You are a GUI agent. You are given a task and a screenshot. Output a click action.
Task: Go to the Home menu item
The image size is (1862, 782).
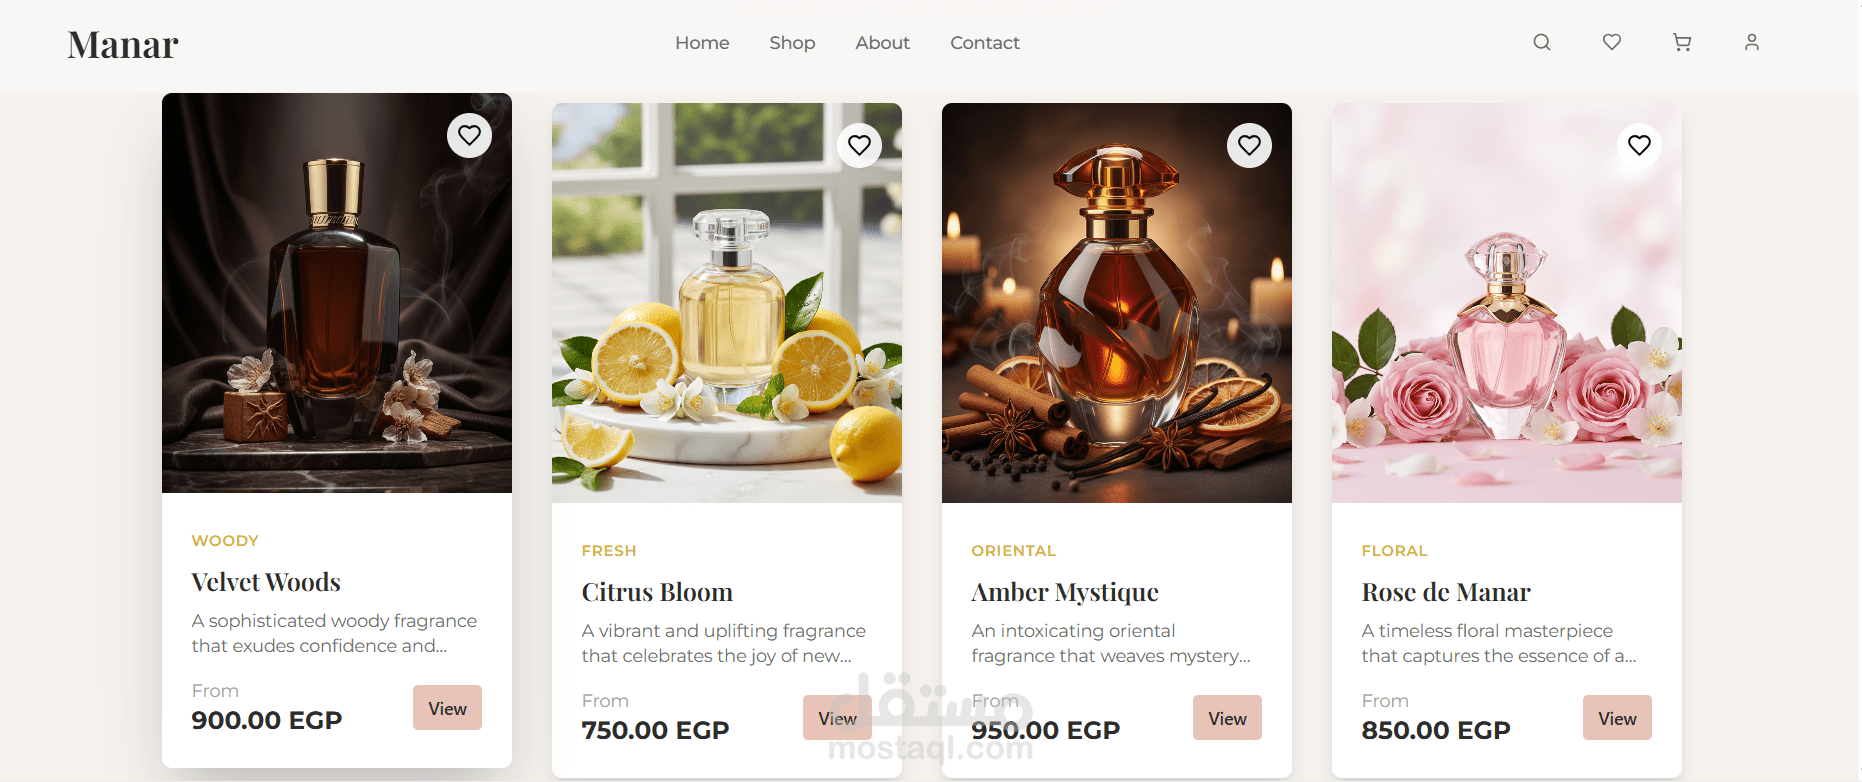[702, 43]
